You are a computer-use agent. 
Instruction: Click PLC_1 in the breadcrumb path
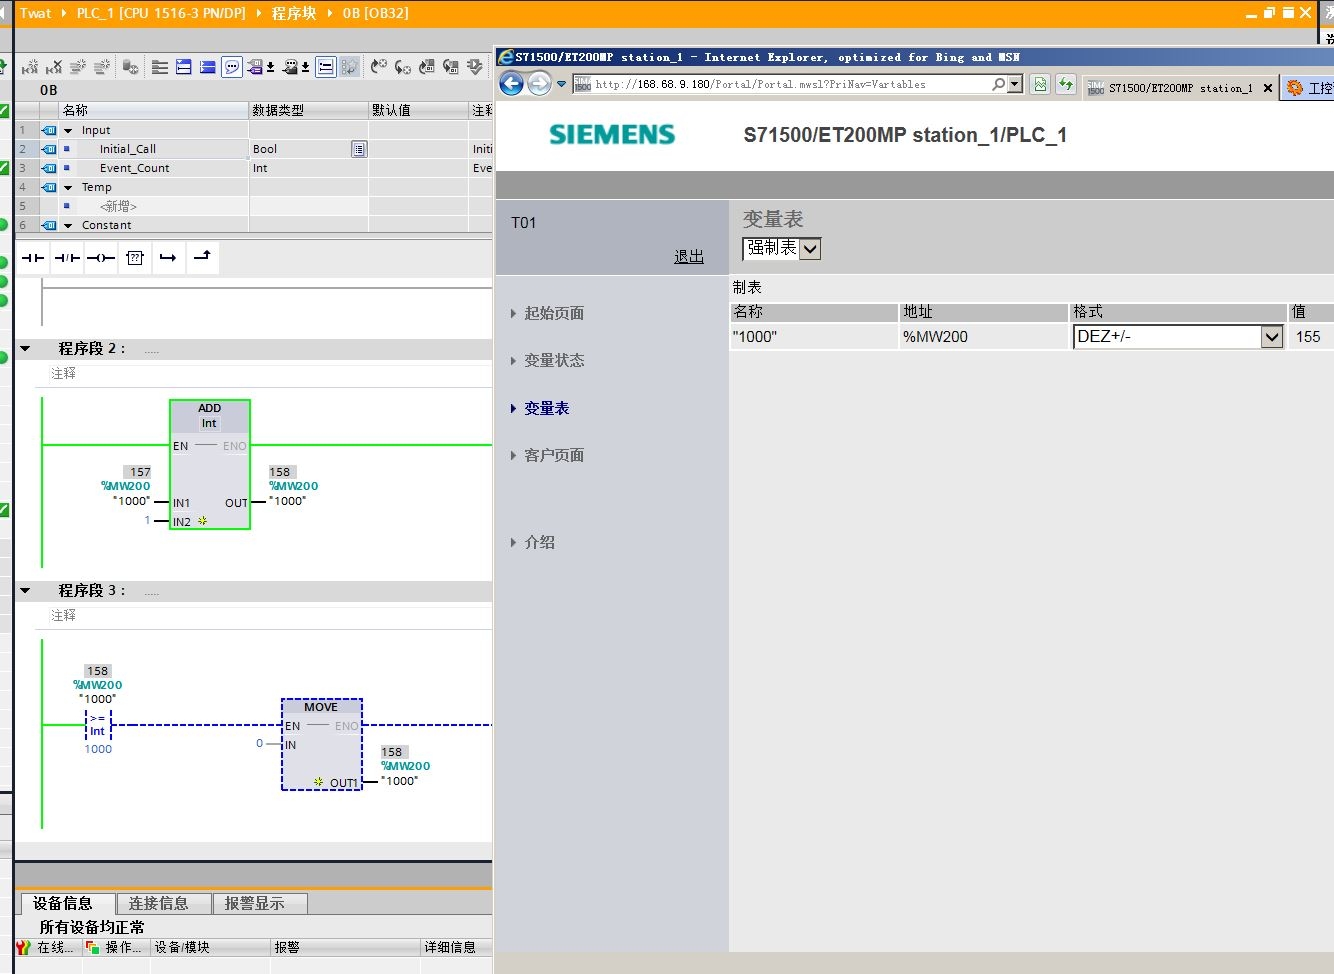(160, 13)
